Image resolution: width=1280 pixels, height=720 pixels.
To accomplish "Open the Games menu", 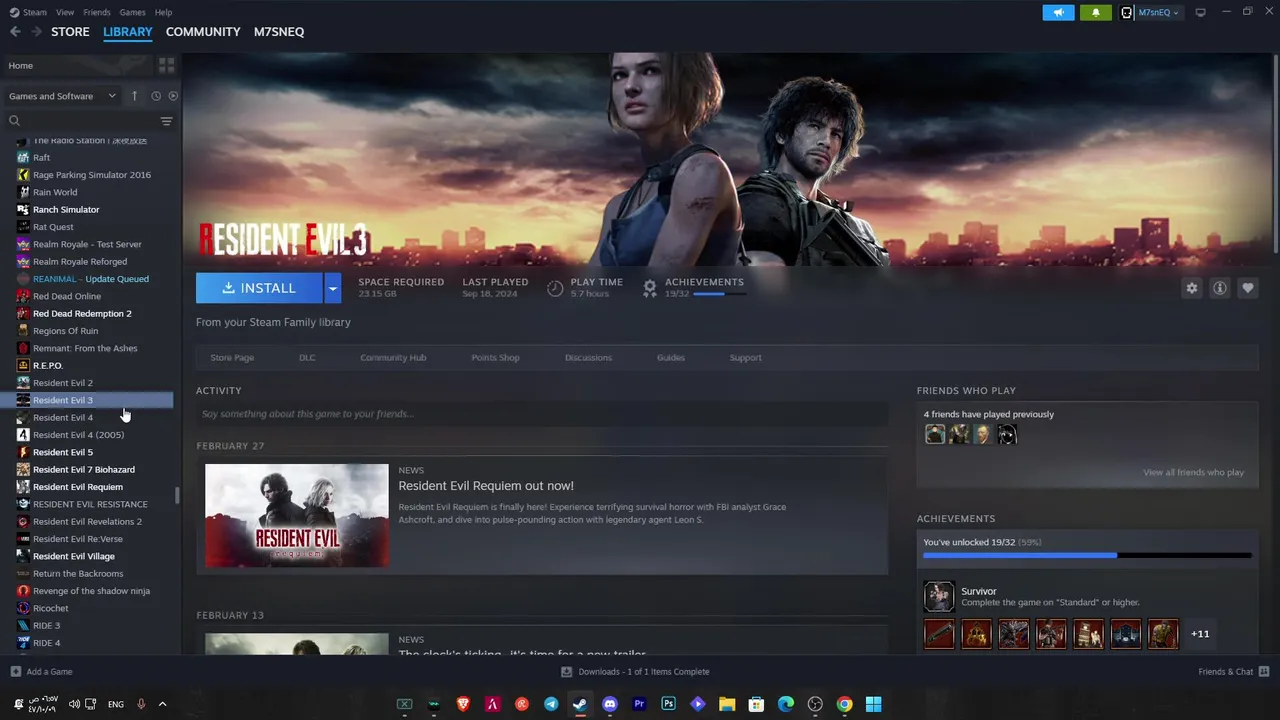I will [x=132, y=12].
